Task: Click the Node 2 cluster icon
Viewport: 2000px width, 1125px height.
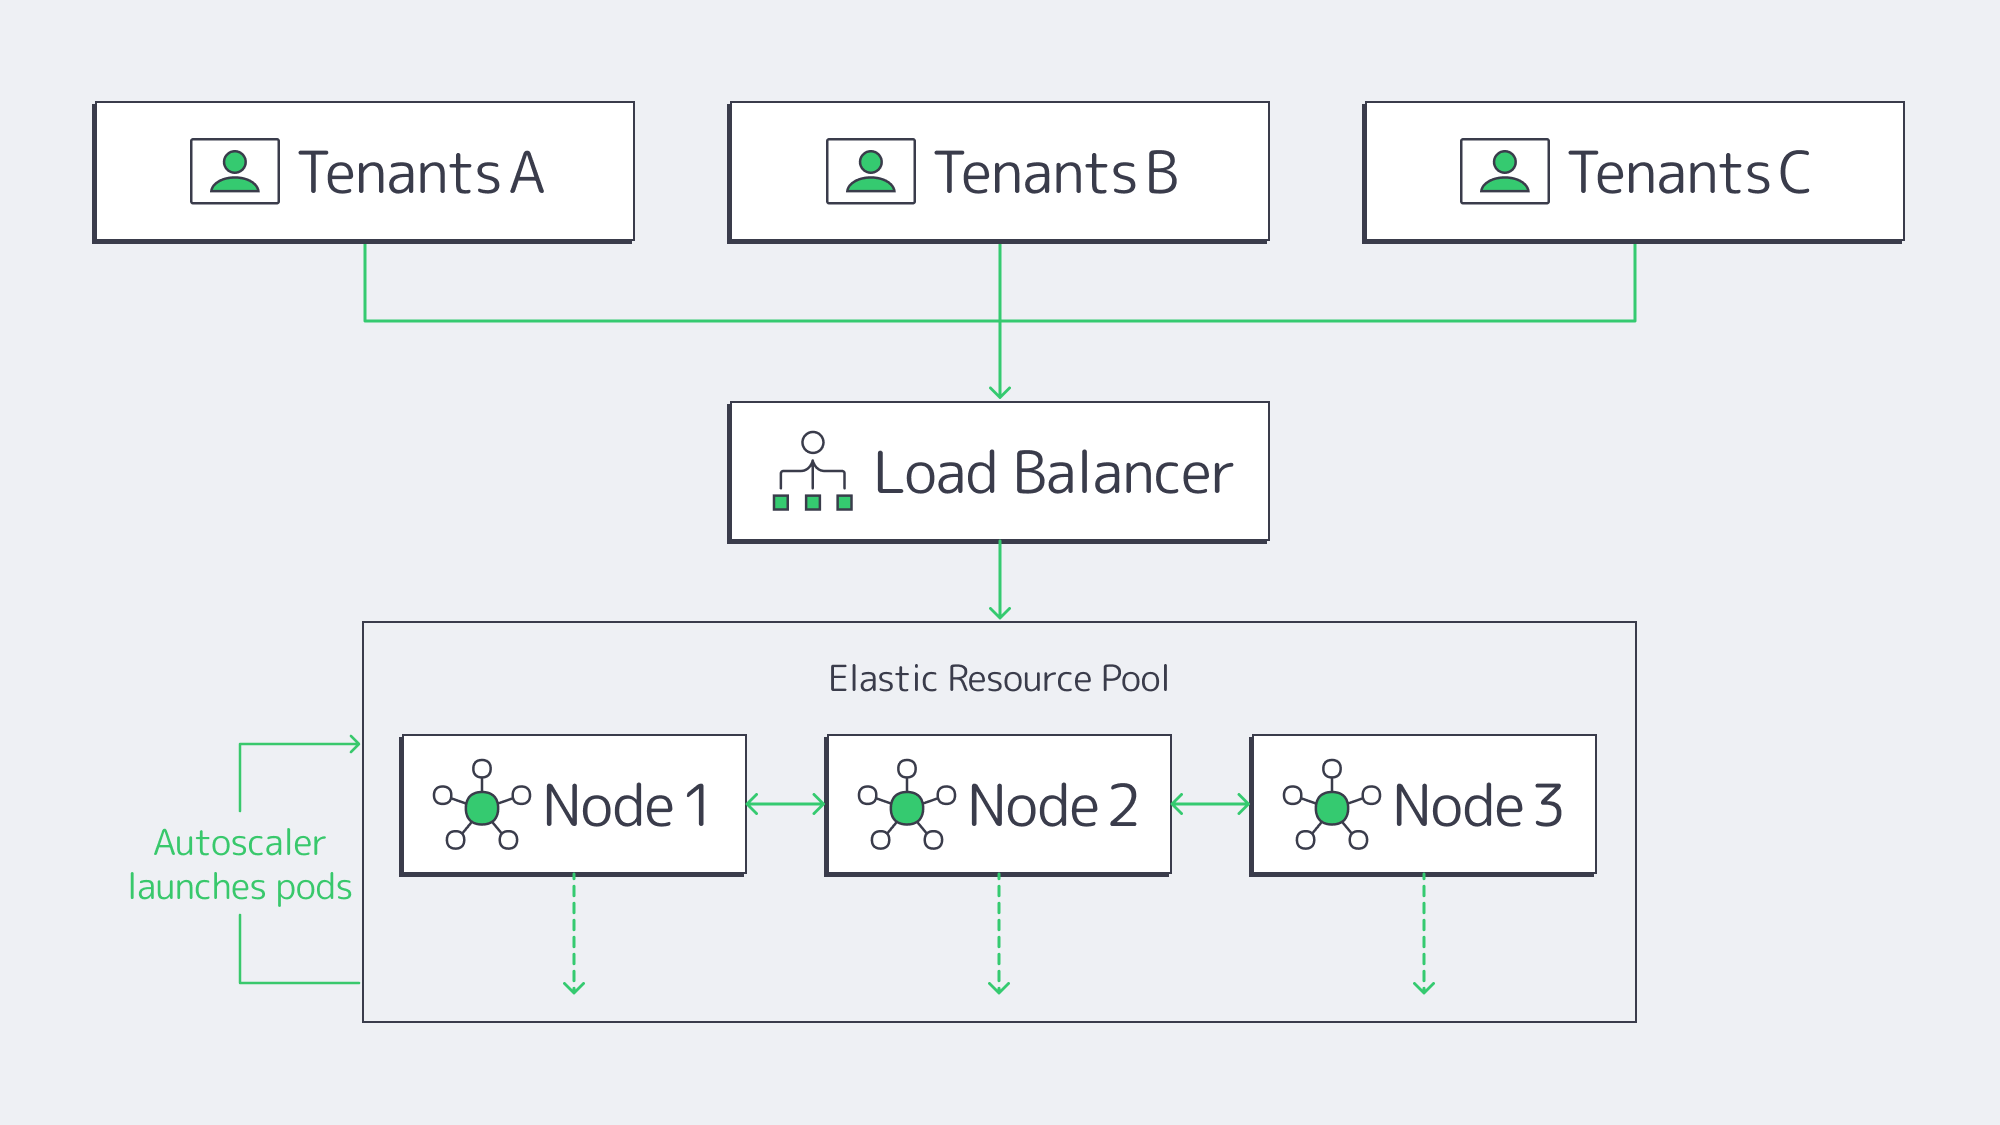Action: pos(907,805)
